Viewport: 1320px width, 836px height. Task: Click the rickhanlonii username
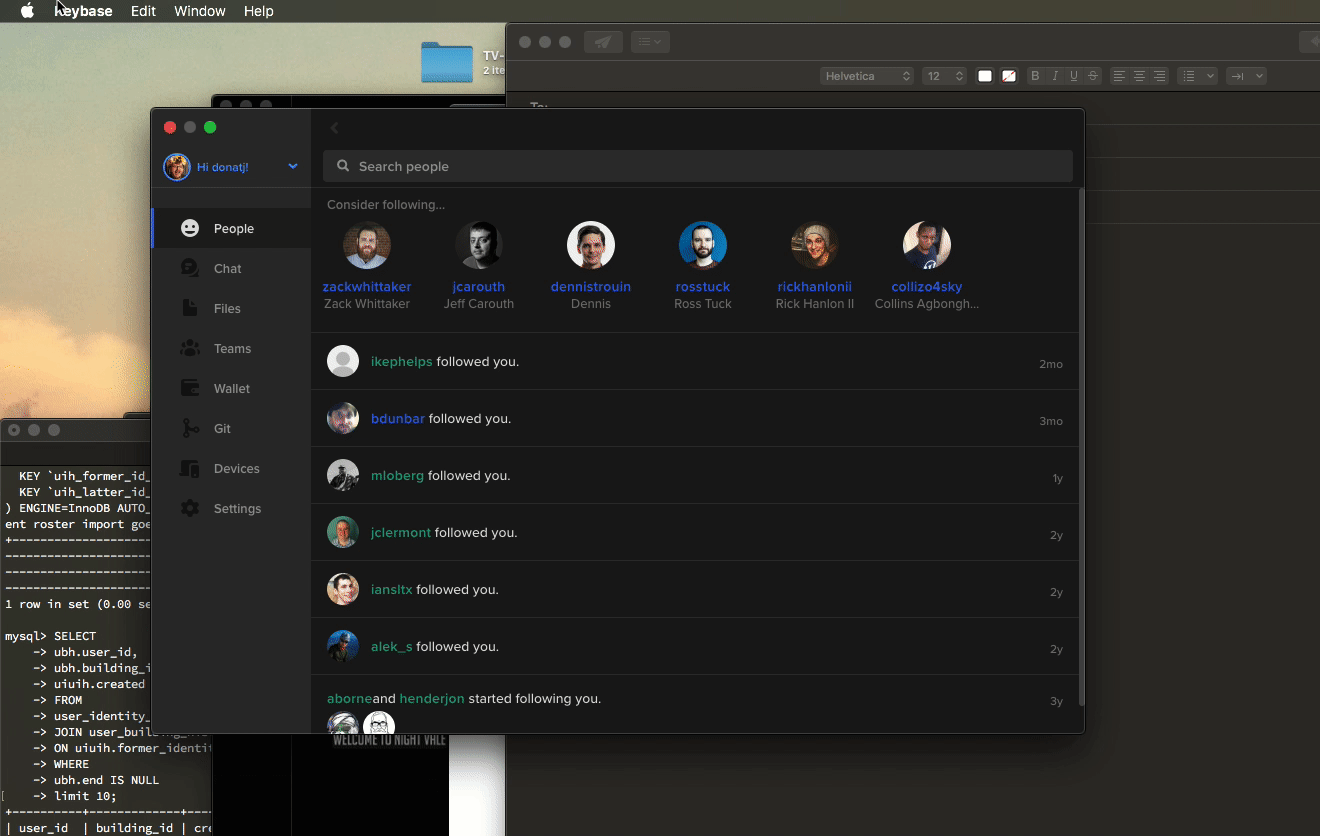point(815,287)
